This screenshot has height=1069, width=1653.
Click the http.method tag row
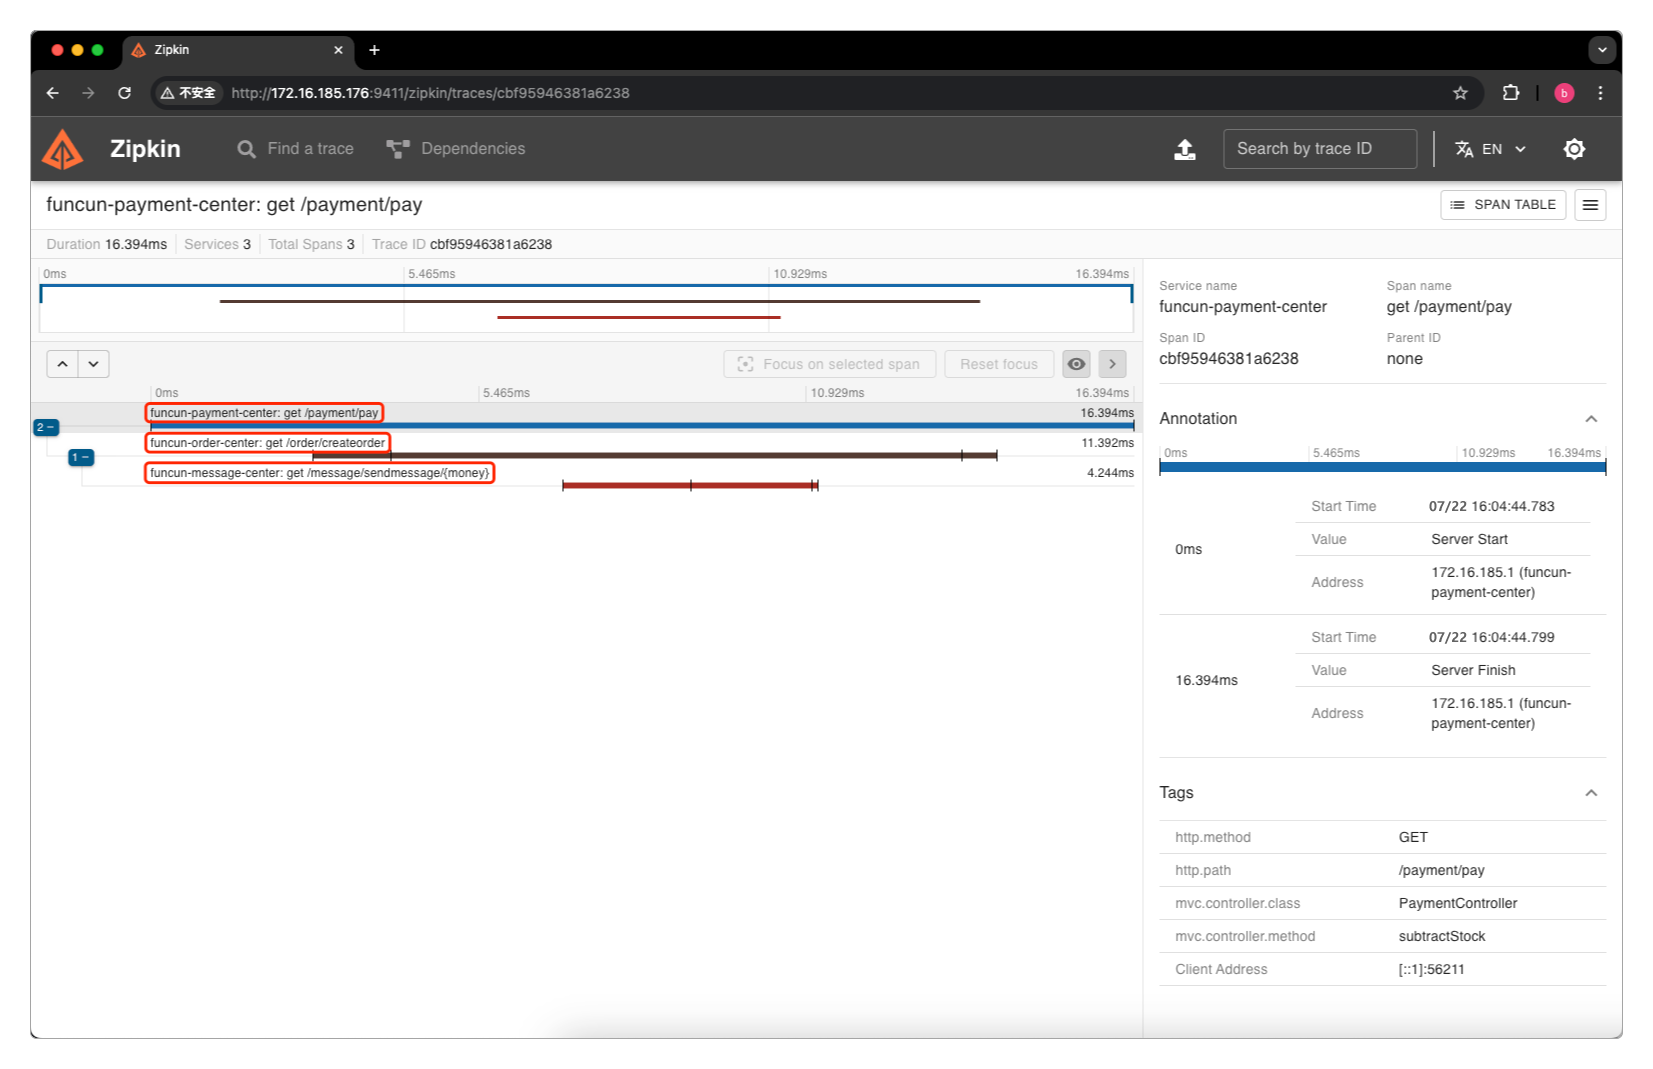1382,837
